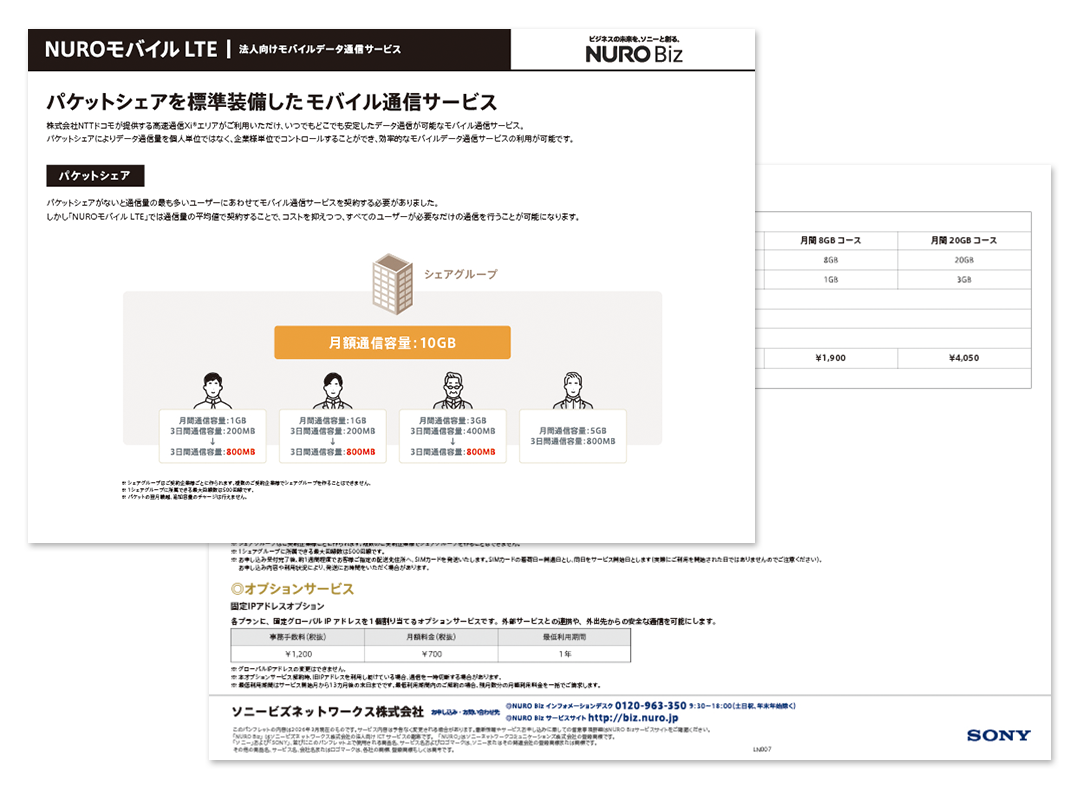Click the 月間 8GB コース table header
Viewport: 1080px width, 790px height.
[x=831, y=240]
